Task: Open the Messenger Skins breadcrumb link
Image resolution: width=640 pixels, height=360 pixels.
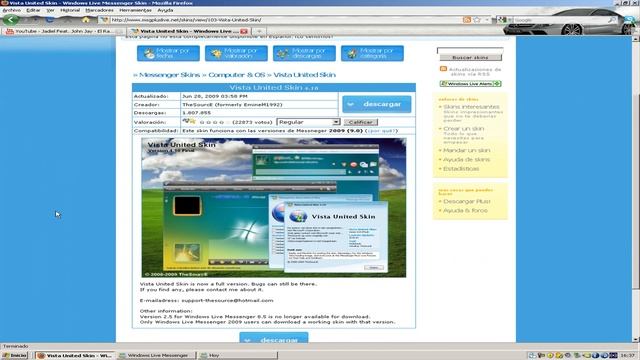Action: pos(169,75)
